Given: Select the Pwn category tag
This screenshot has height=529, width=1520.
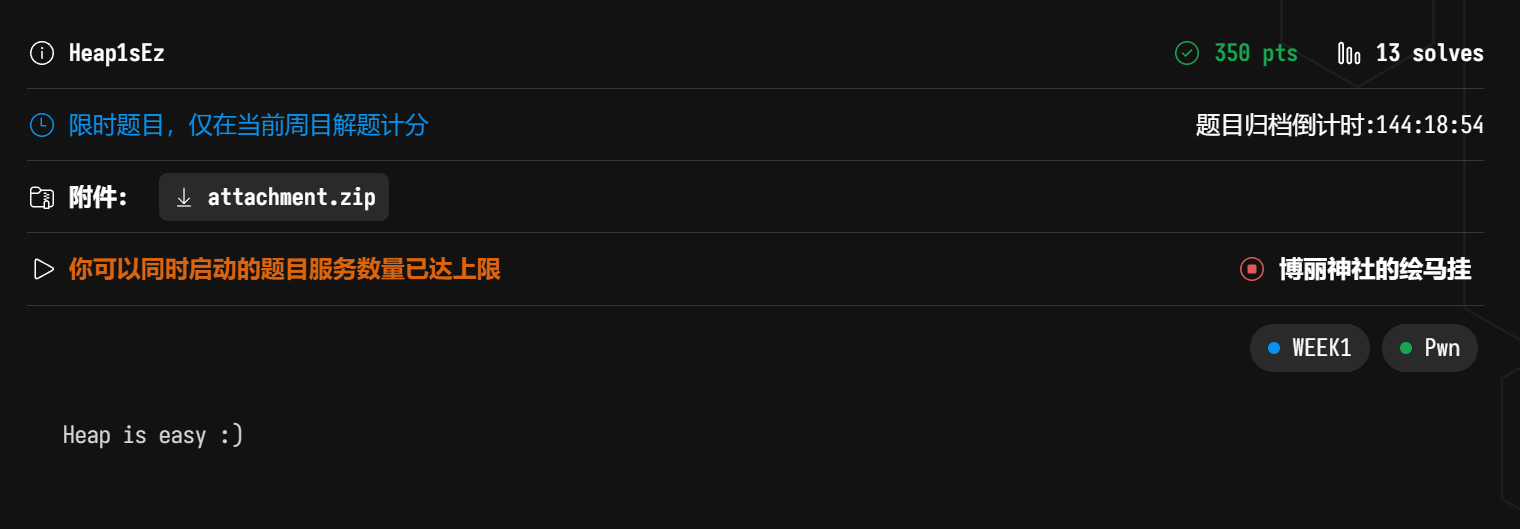Looking at the screenshot, I should [1429, 348].
